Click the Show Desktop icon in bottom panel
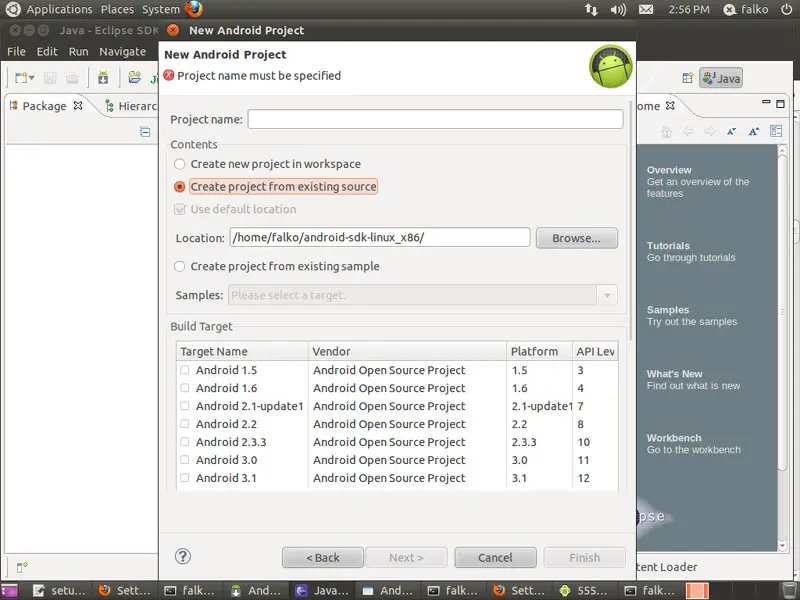Screen dimensions: 800x600 point(10,590)
